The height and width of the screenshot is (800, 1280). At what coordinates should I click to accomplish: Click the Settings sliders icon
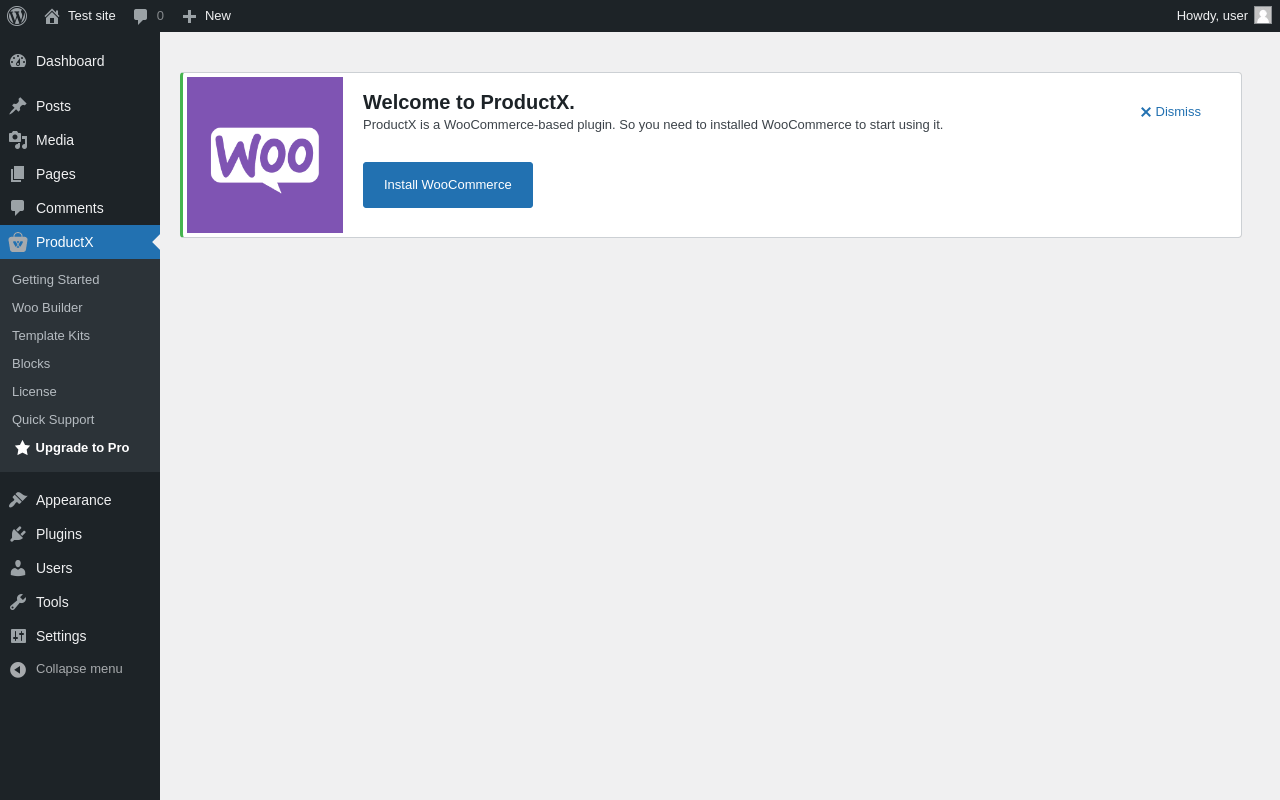click(18, 636)
